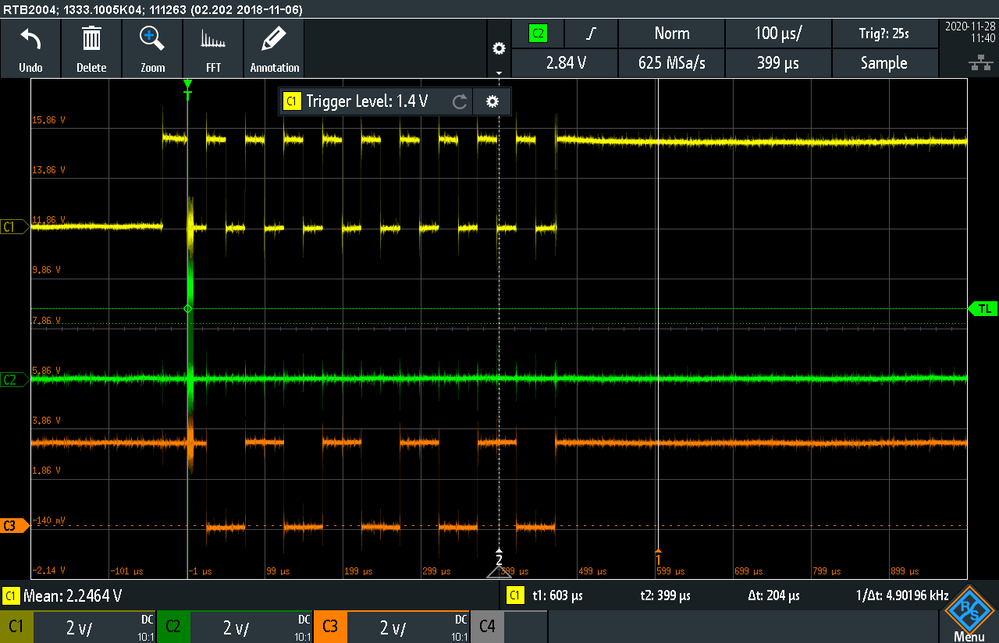The height and width of the screenshot is (643, 999).
Task: Click the C1 badge in Trigger Level popup
Action: pyautogui.click(x=291, y=101)
